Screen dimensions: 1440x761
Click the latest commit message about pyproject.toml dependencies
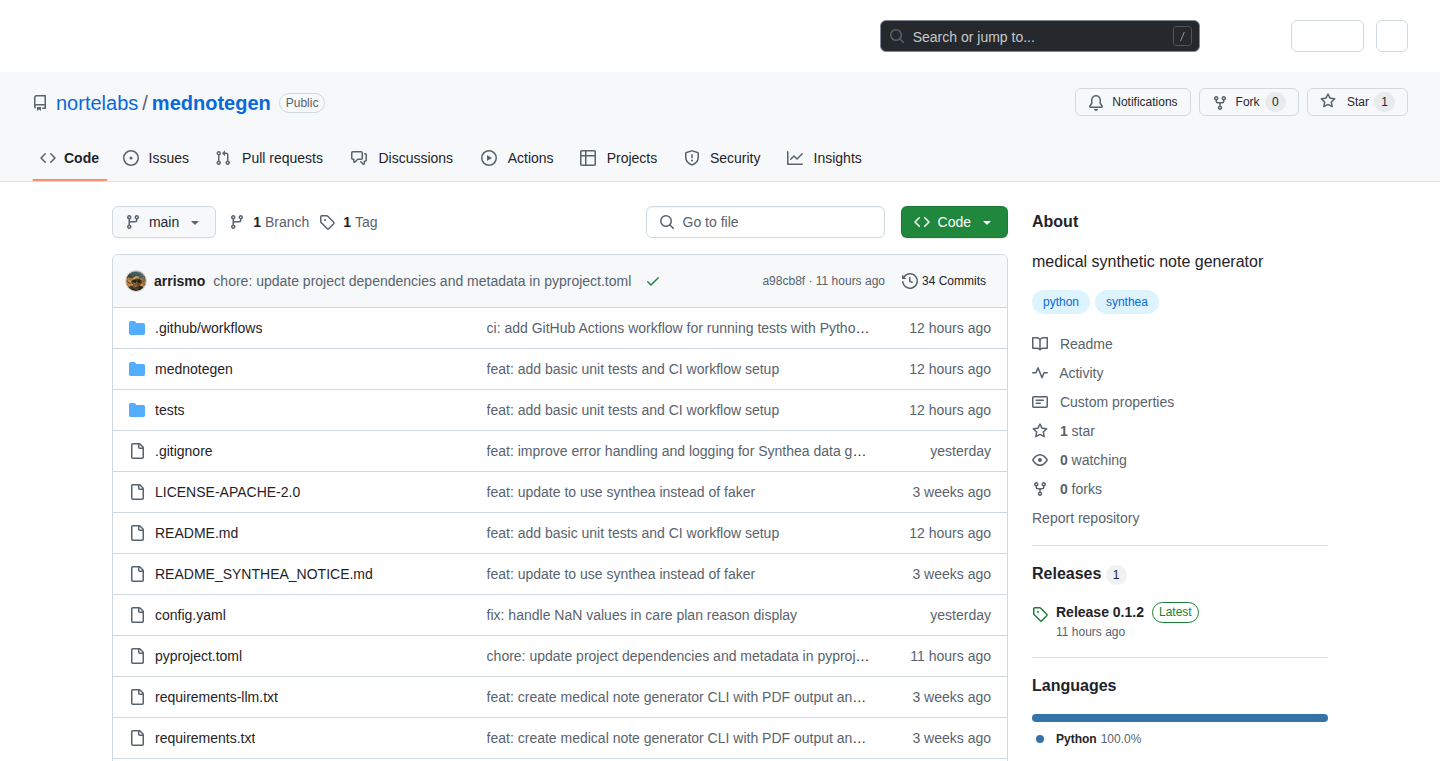click(422, 281)
